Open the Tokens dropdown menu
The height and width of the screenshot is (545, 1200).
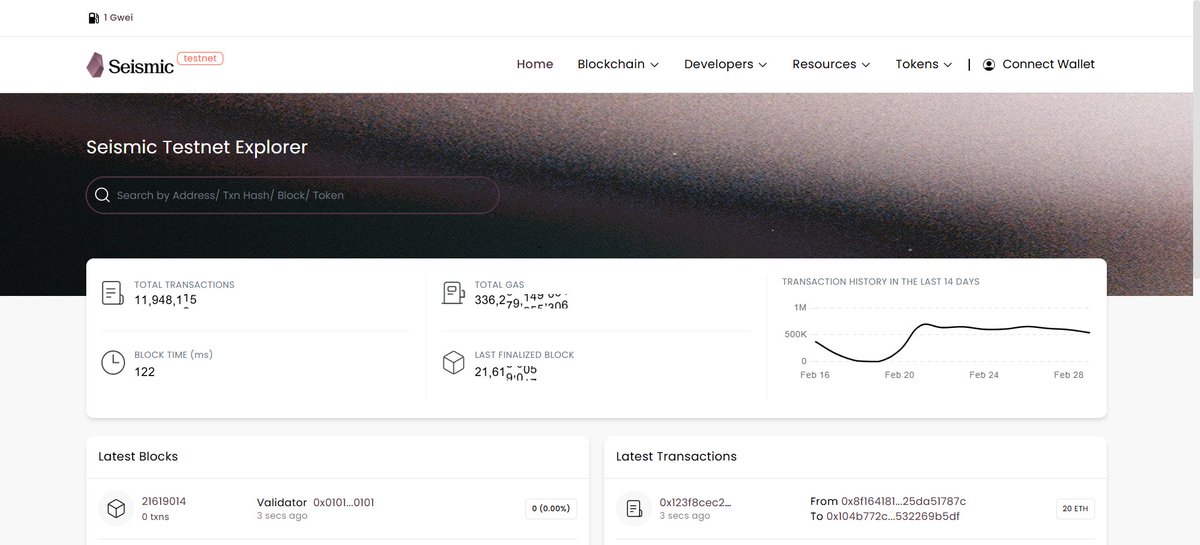(923, 64)
